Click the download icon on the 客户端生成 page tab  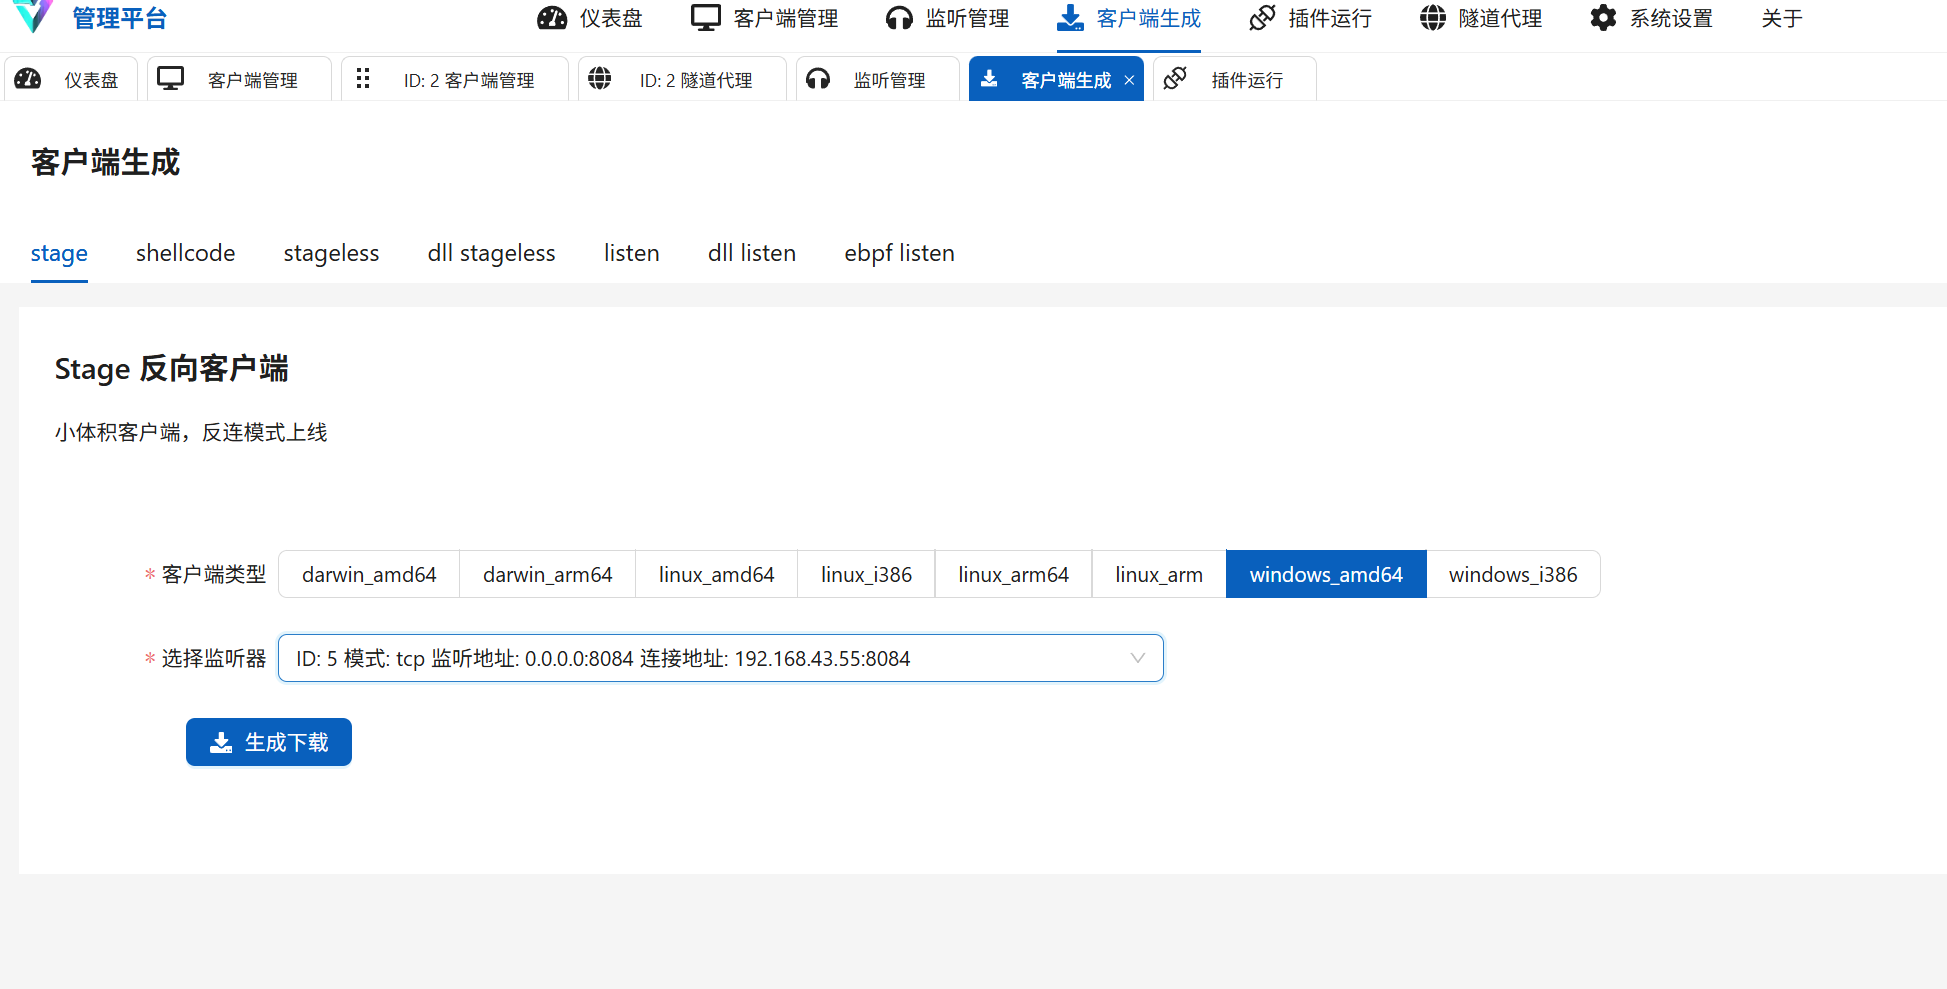tap(989, 79)
